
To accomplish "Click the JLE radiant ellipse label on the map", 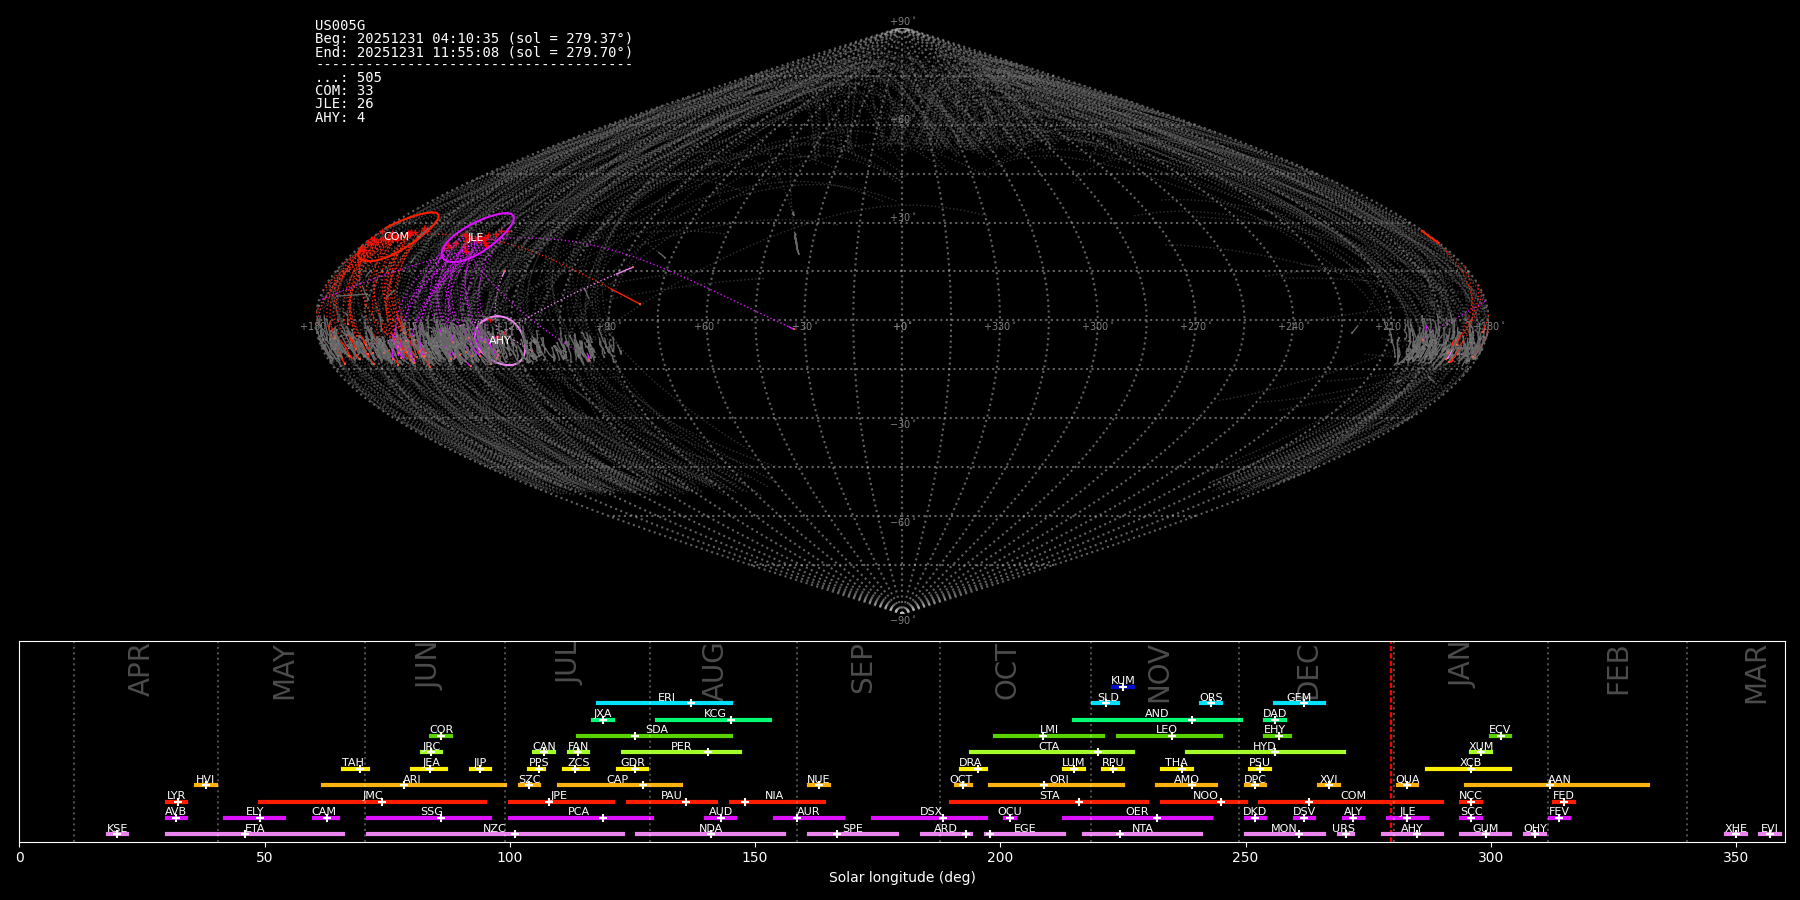I will tap(475, 238).
